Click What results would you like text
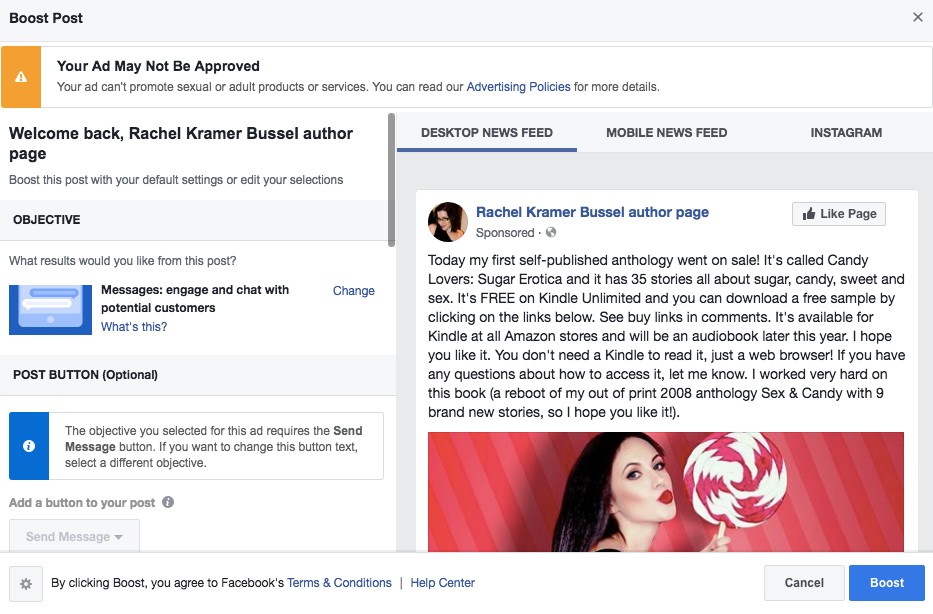The height and width of the screenshot is (614, 933). click(123, 261)
